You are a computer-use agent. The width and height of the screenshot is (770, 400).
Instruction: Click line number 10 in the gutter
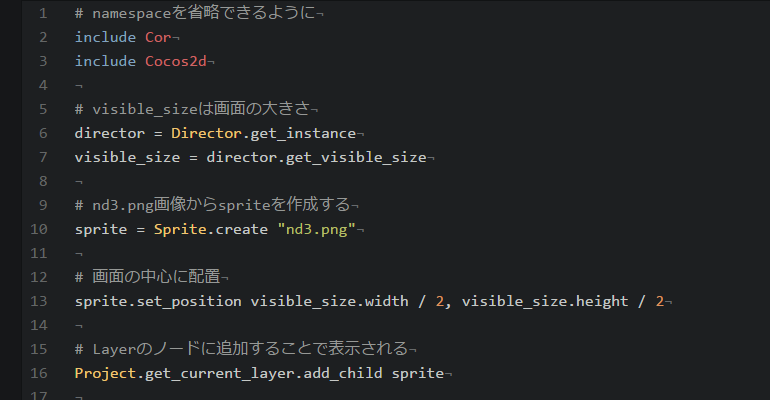point(40,229)
